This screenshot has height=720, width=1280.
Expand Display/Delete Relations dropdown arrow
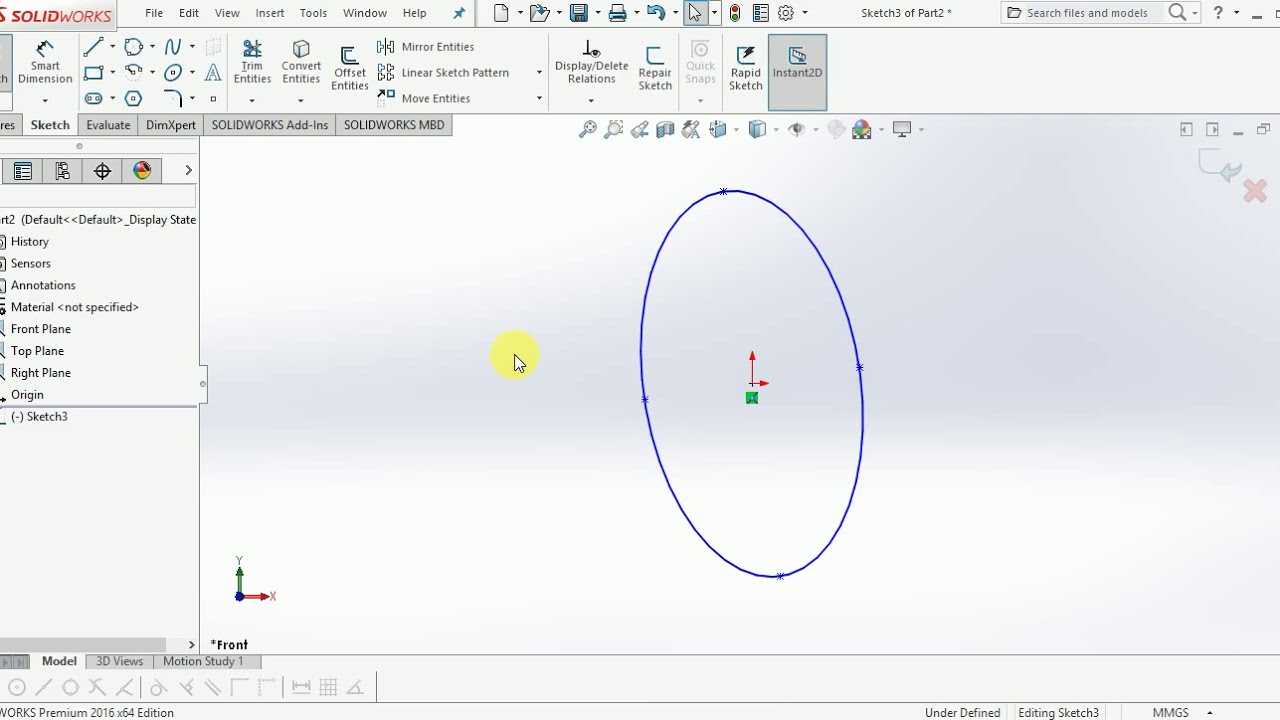pyautogui.click(x=591, y=100)
